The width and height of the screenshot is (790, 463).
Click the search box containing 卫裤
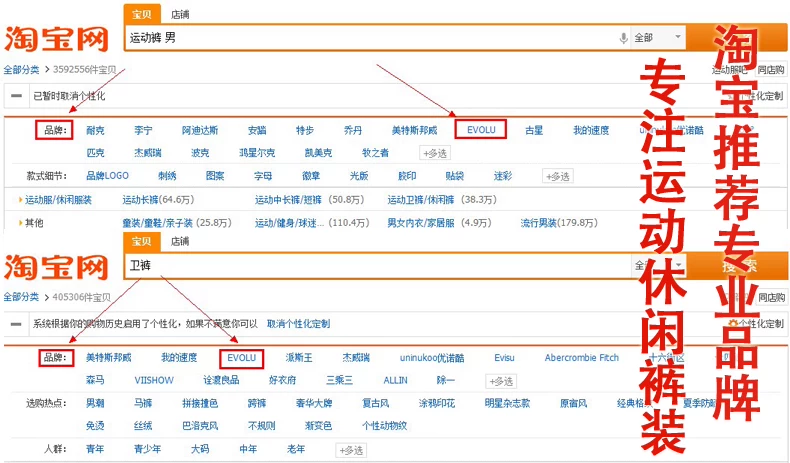tap(378, 266)
